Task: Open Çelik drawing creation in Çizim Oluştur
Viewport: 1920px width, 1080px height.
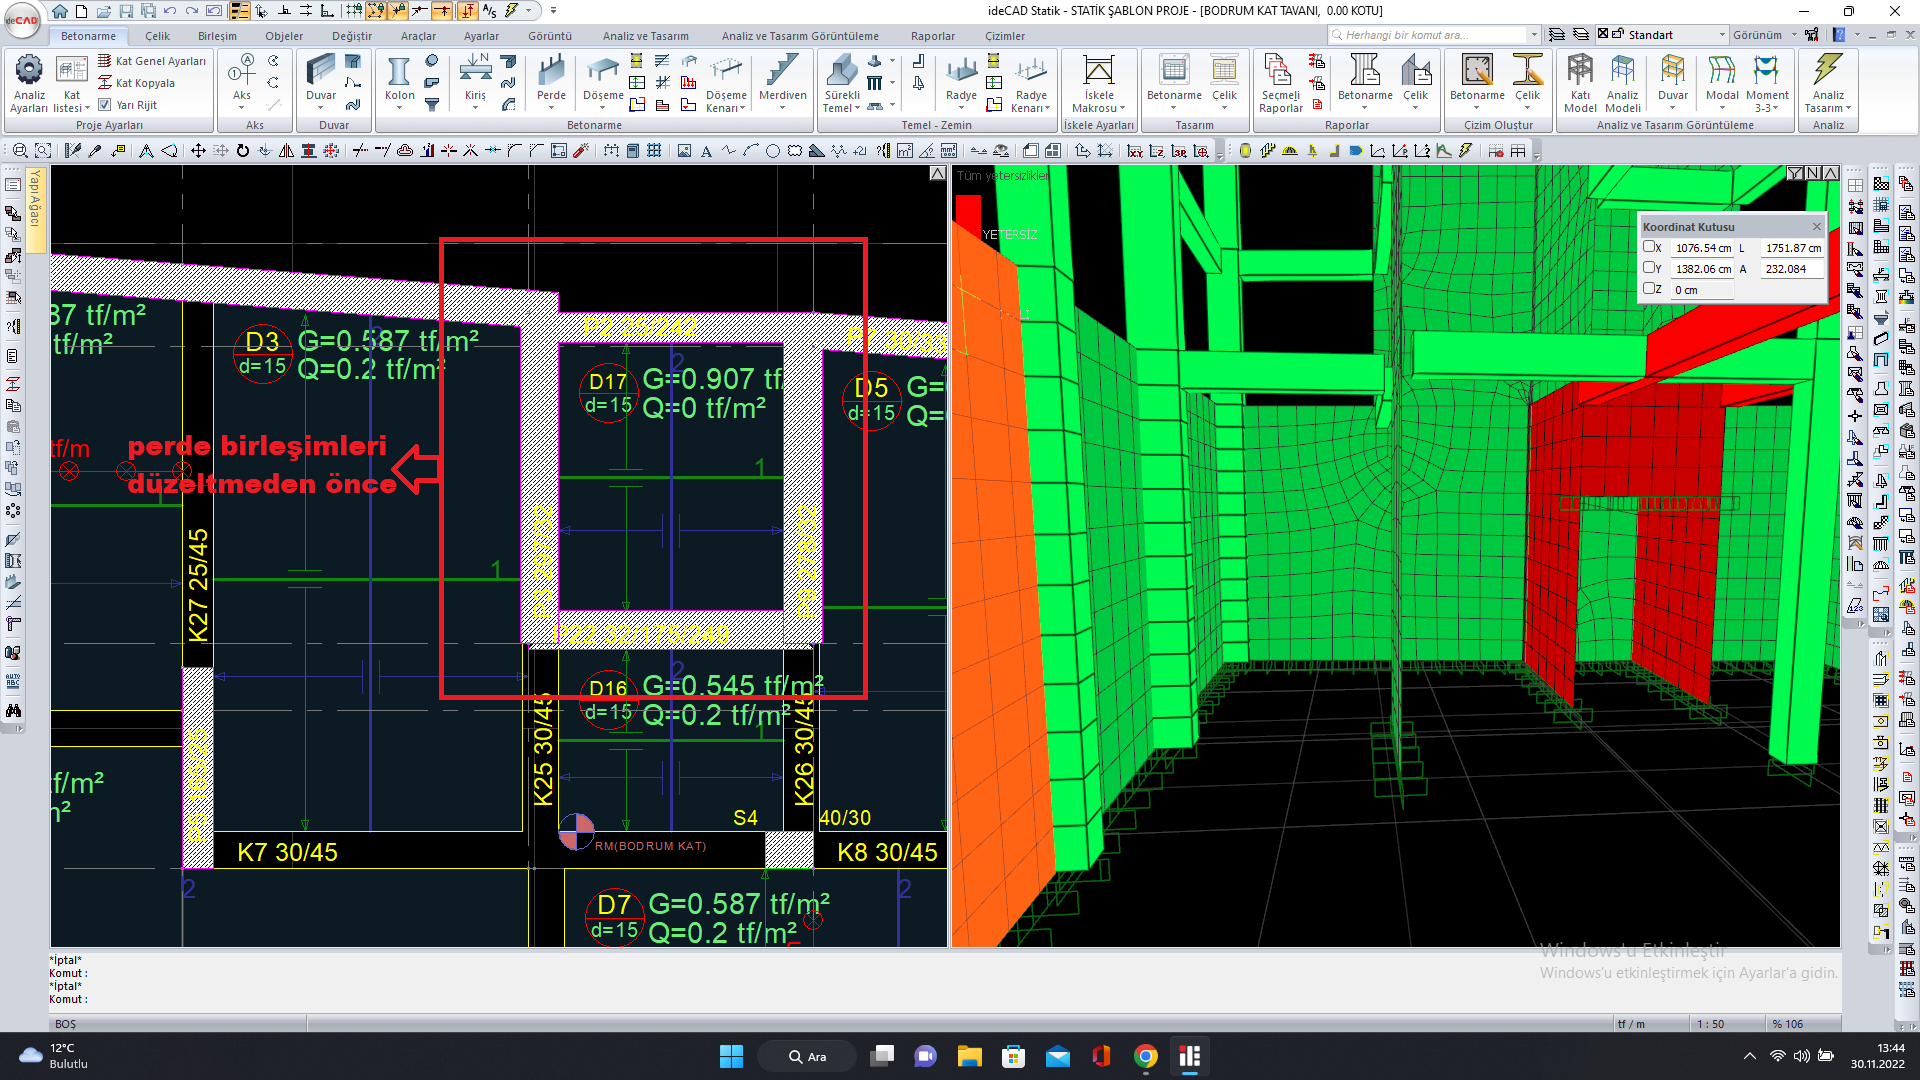Action: pyautogui.click(x=1527, y=82)
